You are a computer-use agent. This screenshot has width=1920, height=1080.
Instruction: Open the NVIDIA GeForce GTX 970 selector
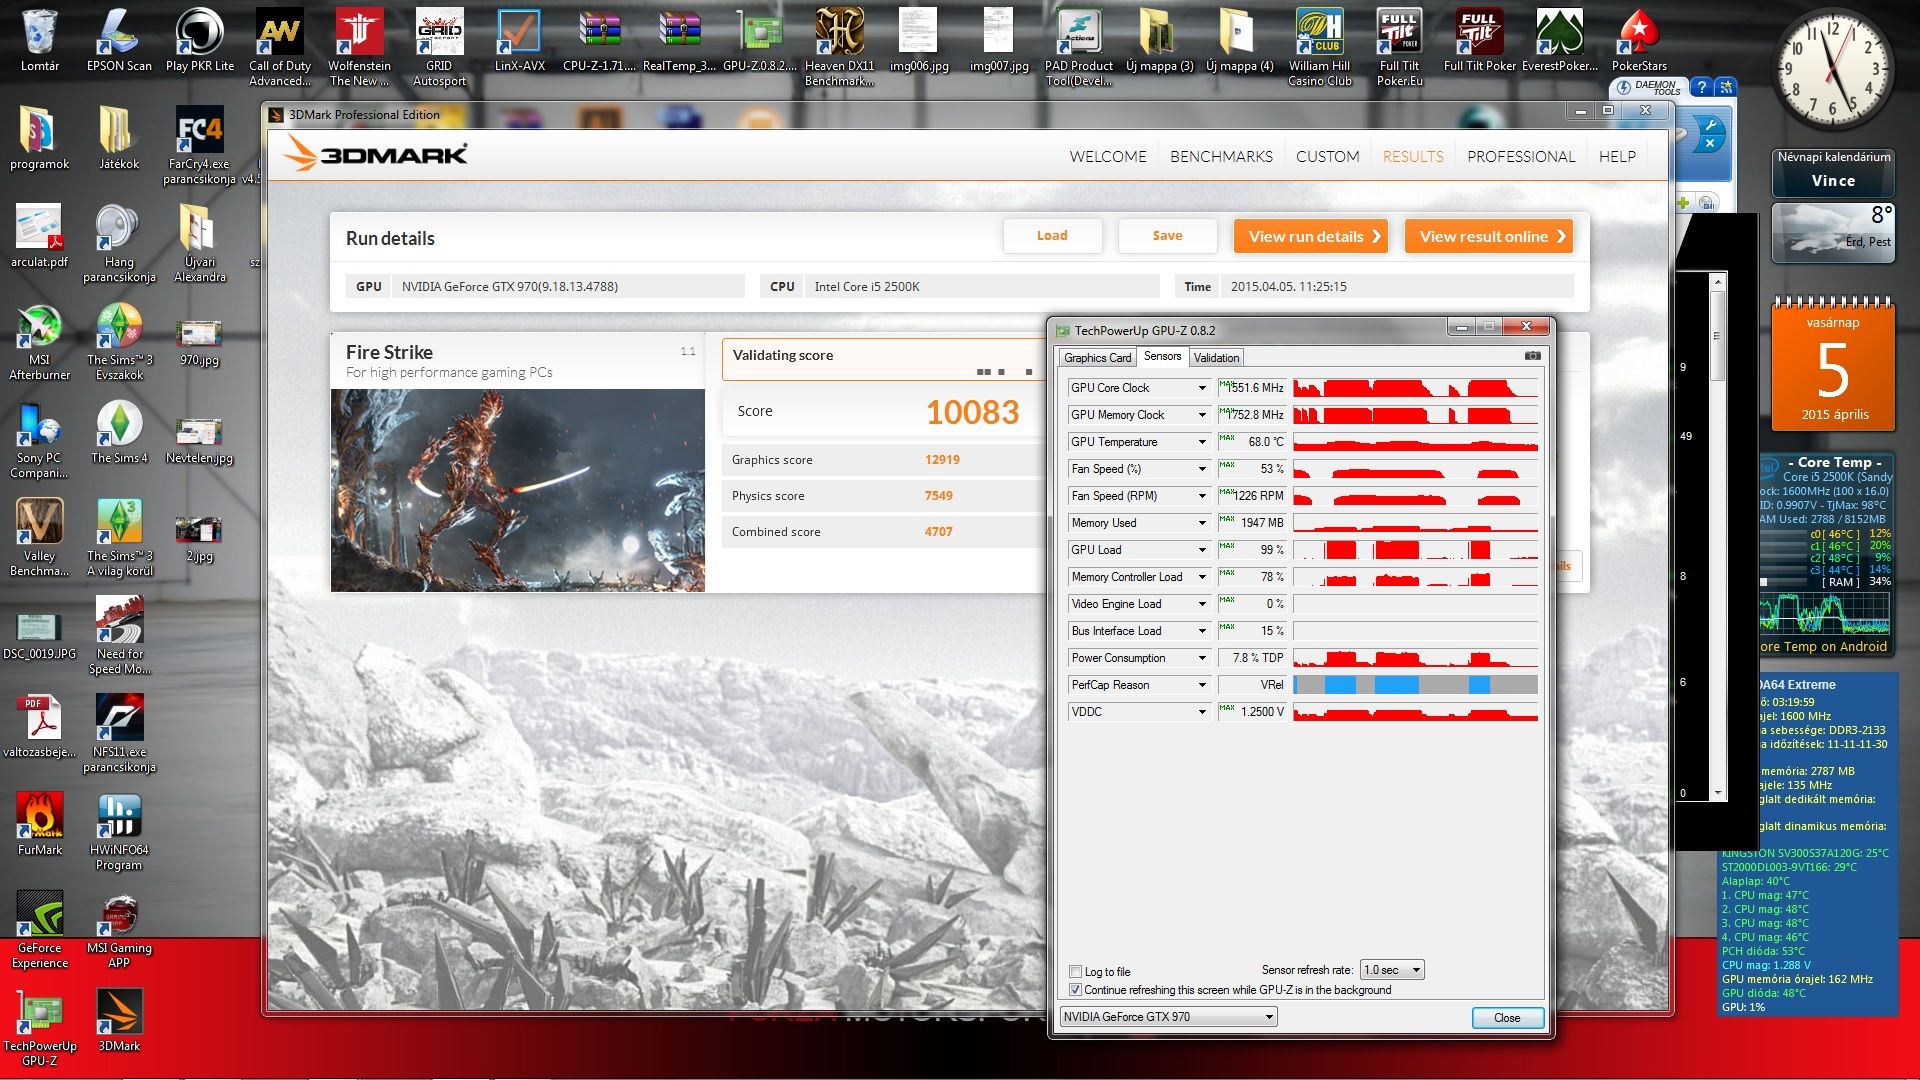click(1168, 1017)
